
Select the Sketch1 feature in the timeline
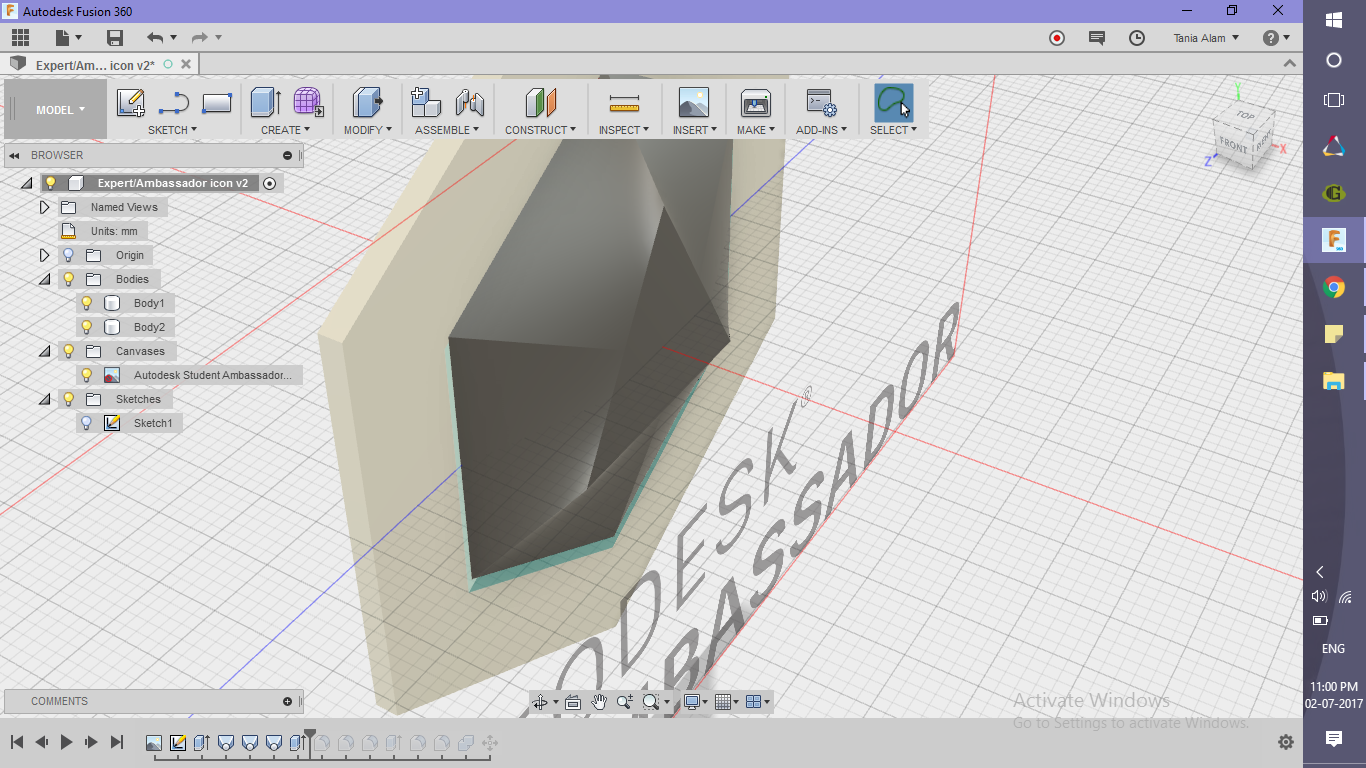(178, 743)
